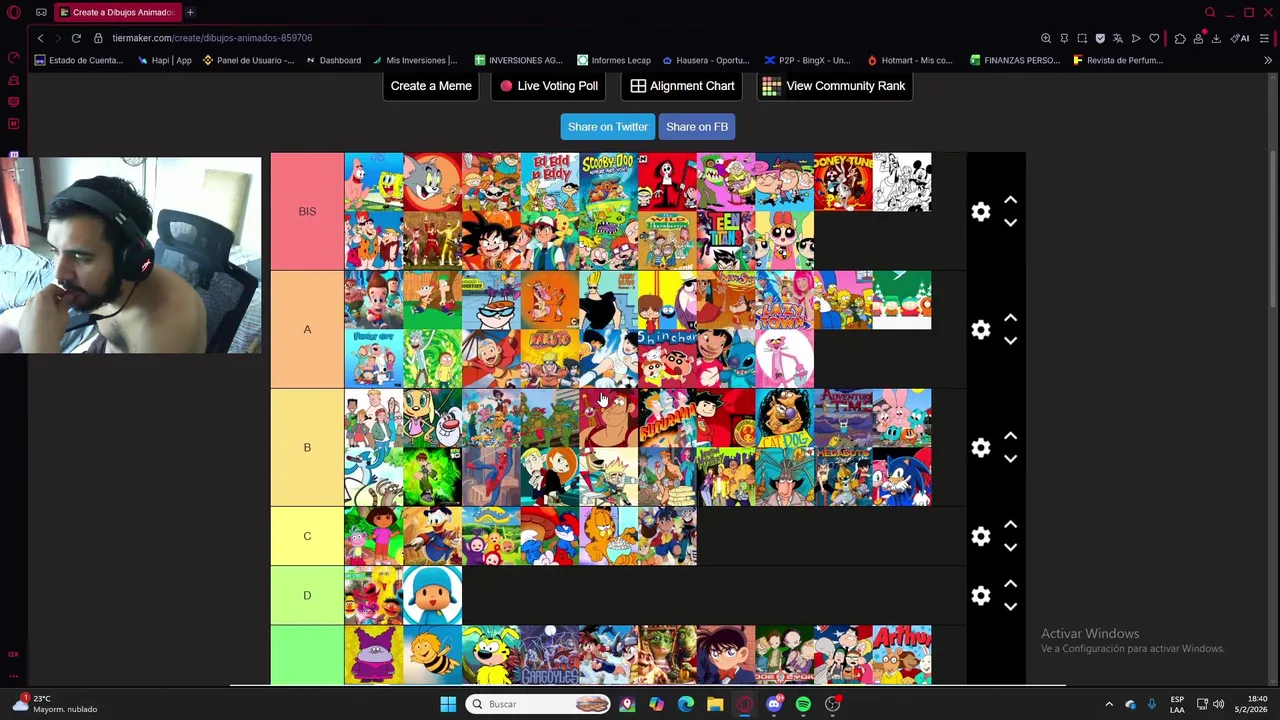Move C tier row up
The image size is (1280, 720).
[x=1010, y=525]
